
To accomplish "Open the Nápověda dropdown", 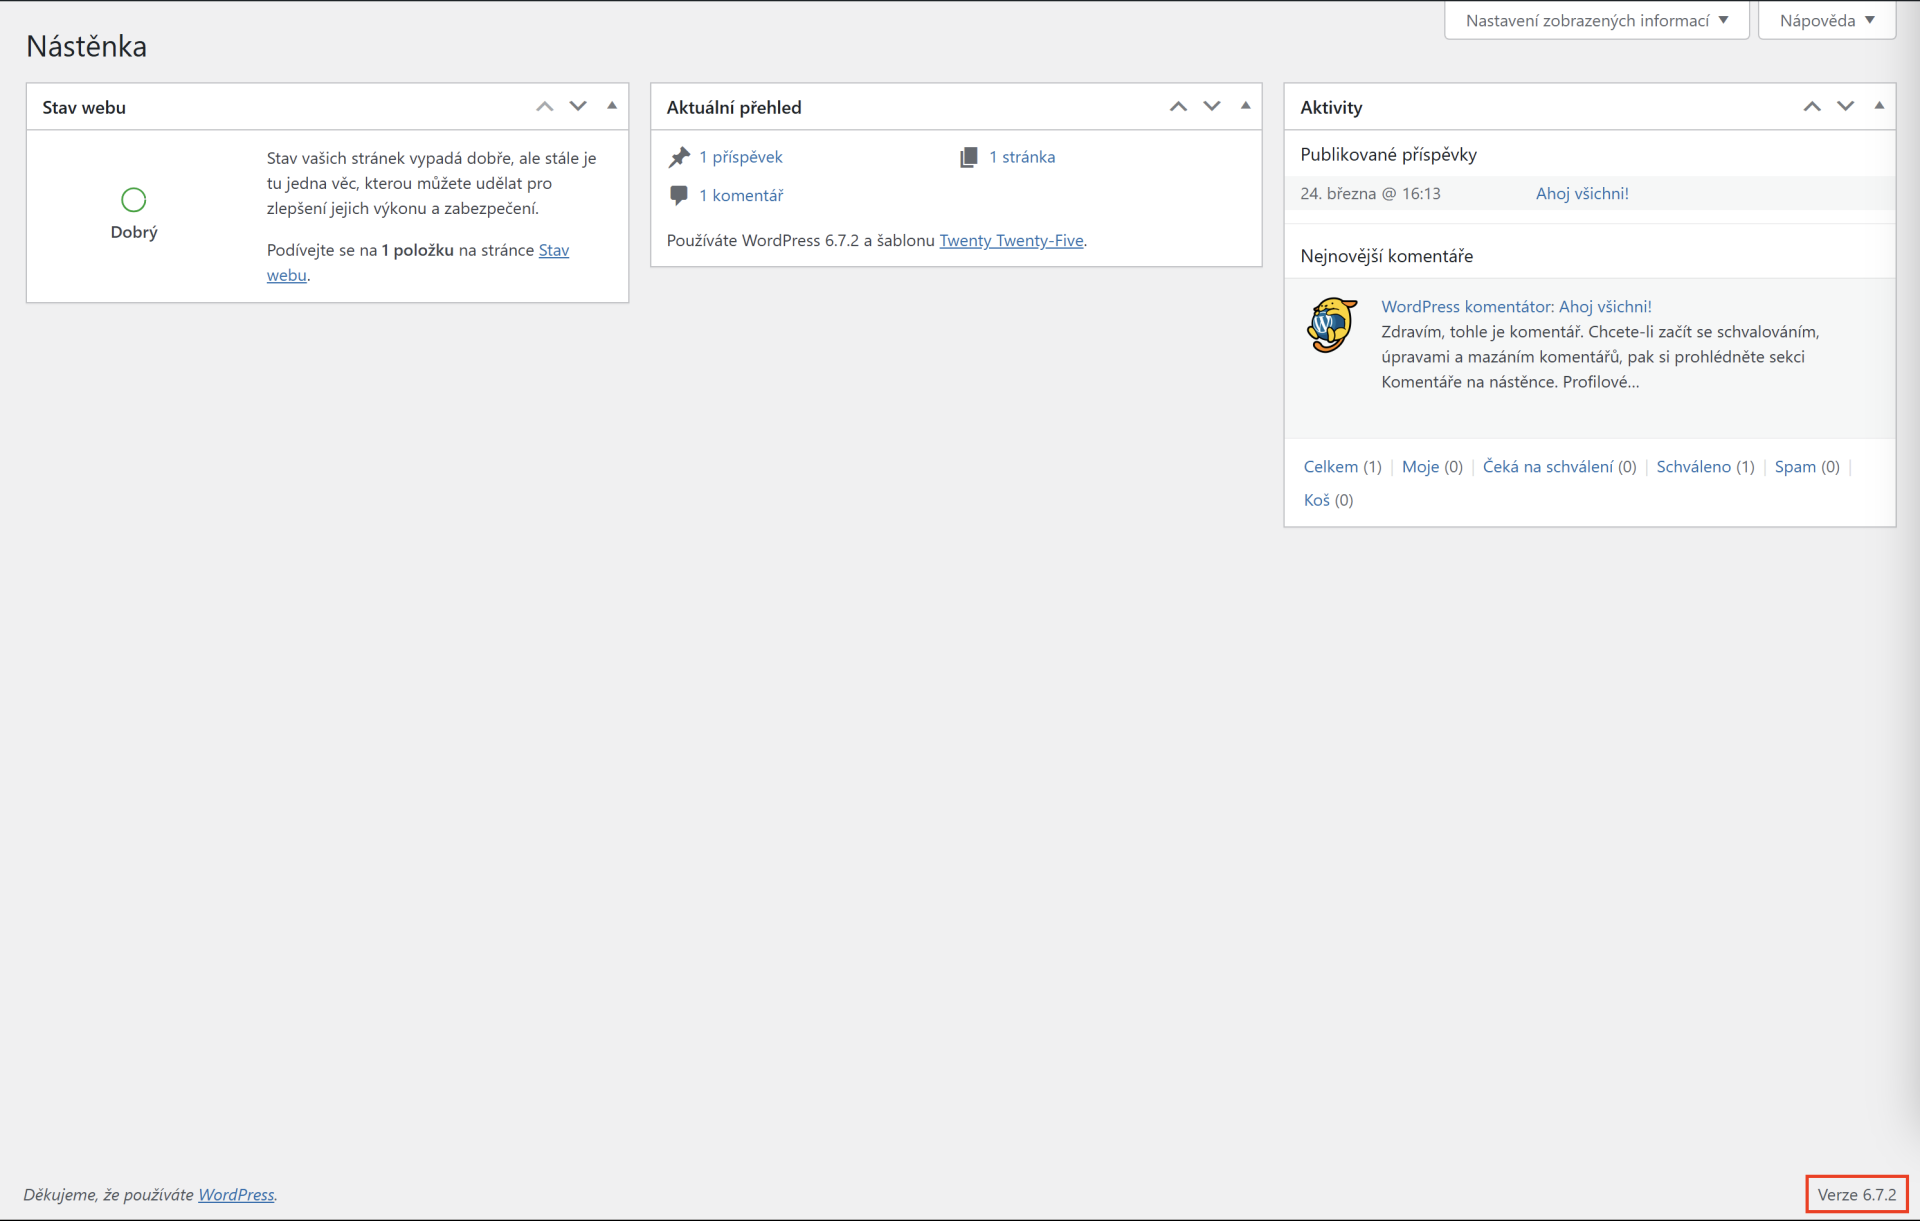I will pos(1826,19).
